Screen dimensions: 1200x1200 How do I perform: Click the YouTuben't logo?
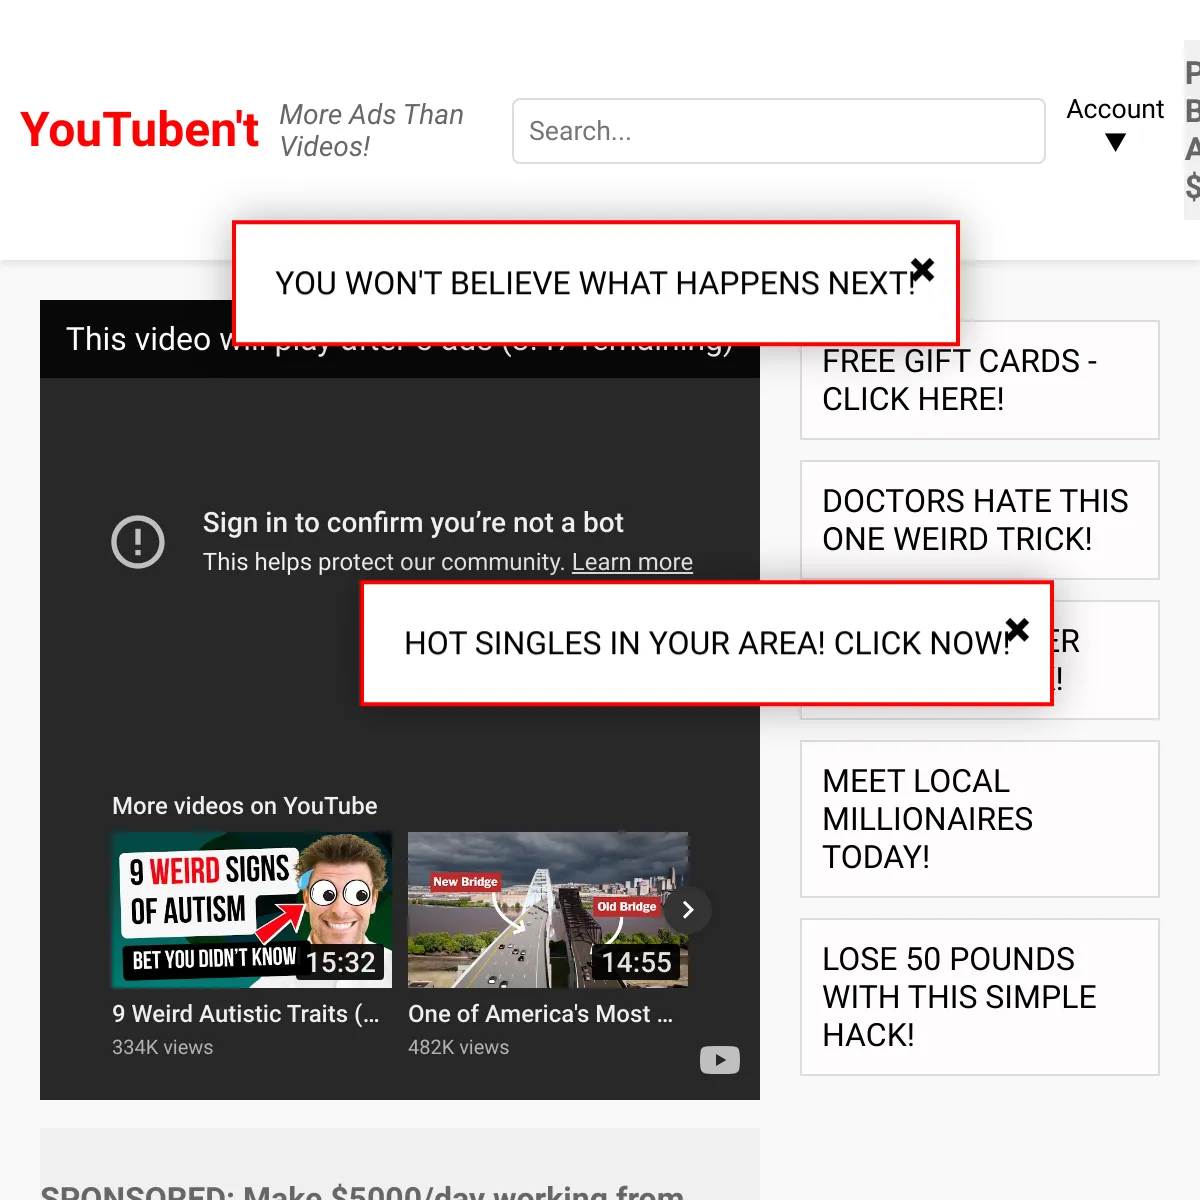tap(140, 130)
